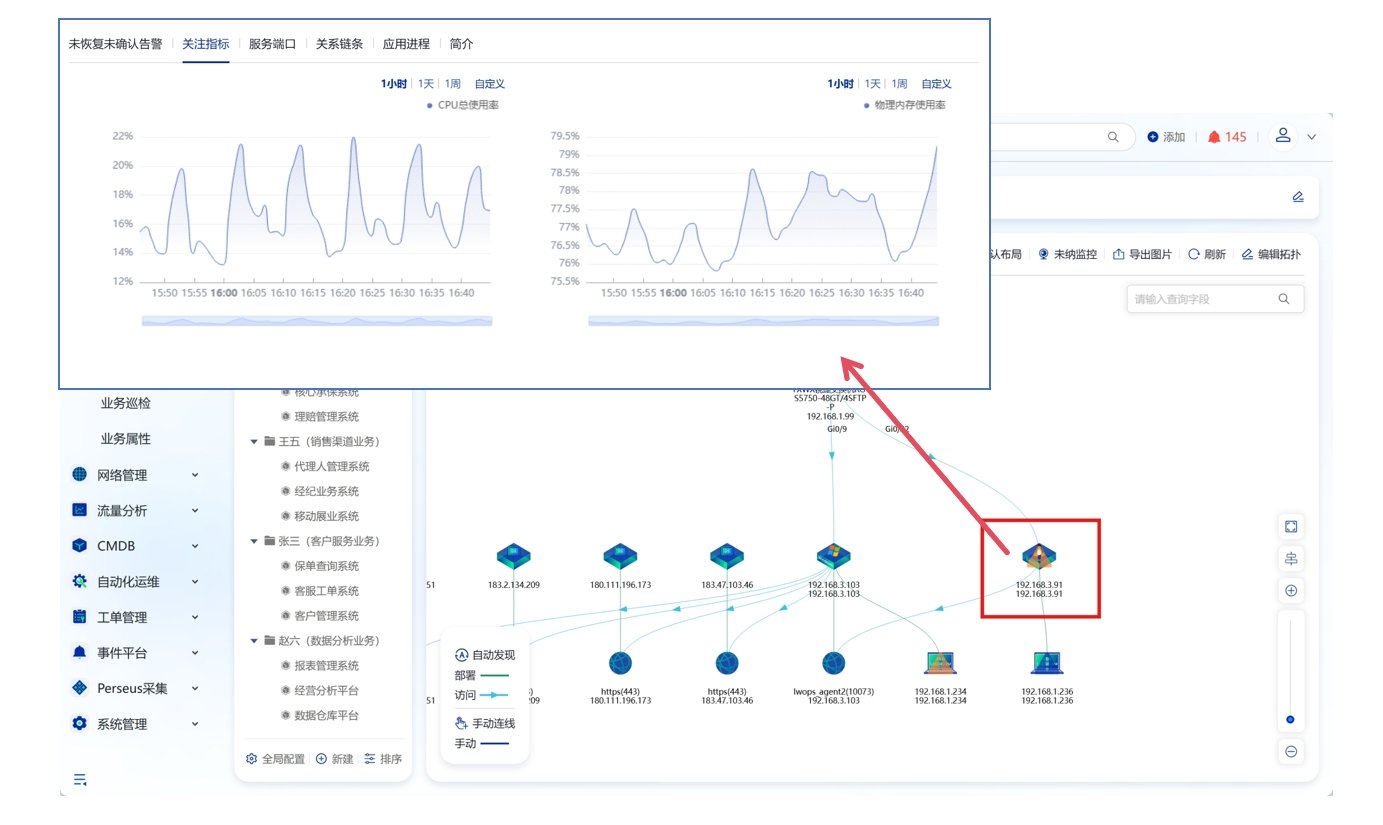The width and height of the screenshot is (1383, 825).
Task: Click the Perseus采集 diamond icon
Action: coord(80,688)
